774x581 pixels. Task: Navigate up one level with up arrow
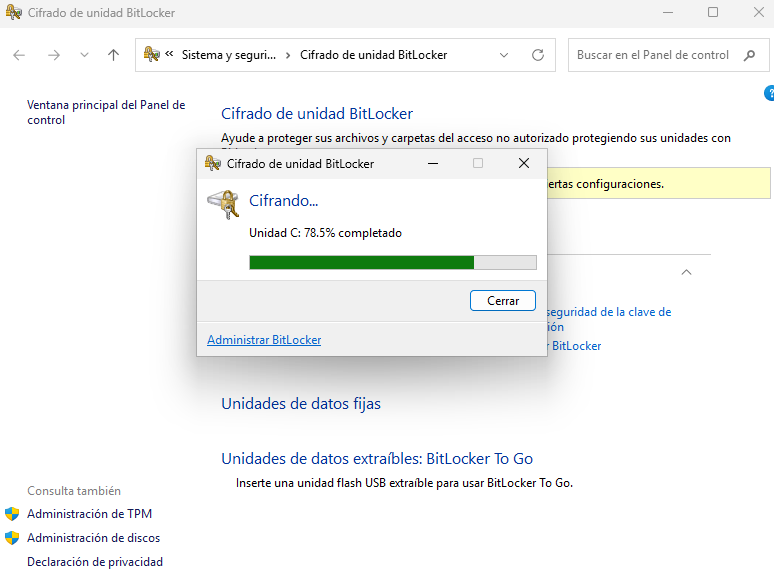click(113, 55)
